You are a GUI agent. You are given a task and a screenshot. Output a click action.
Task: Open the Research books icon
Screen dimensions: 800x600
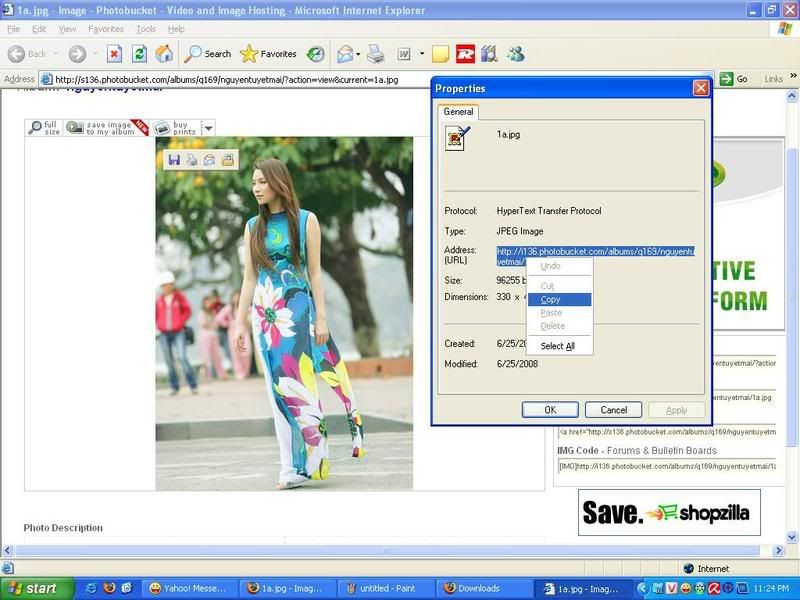489,54
